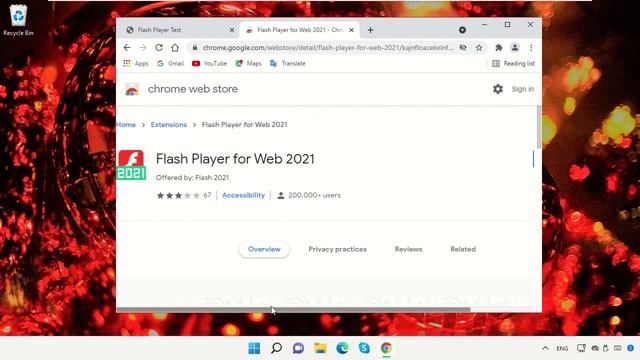
Task: Click the Flash Player 2021 extension icon
Action: click(x=131, y=165)
